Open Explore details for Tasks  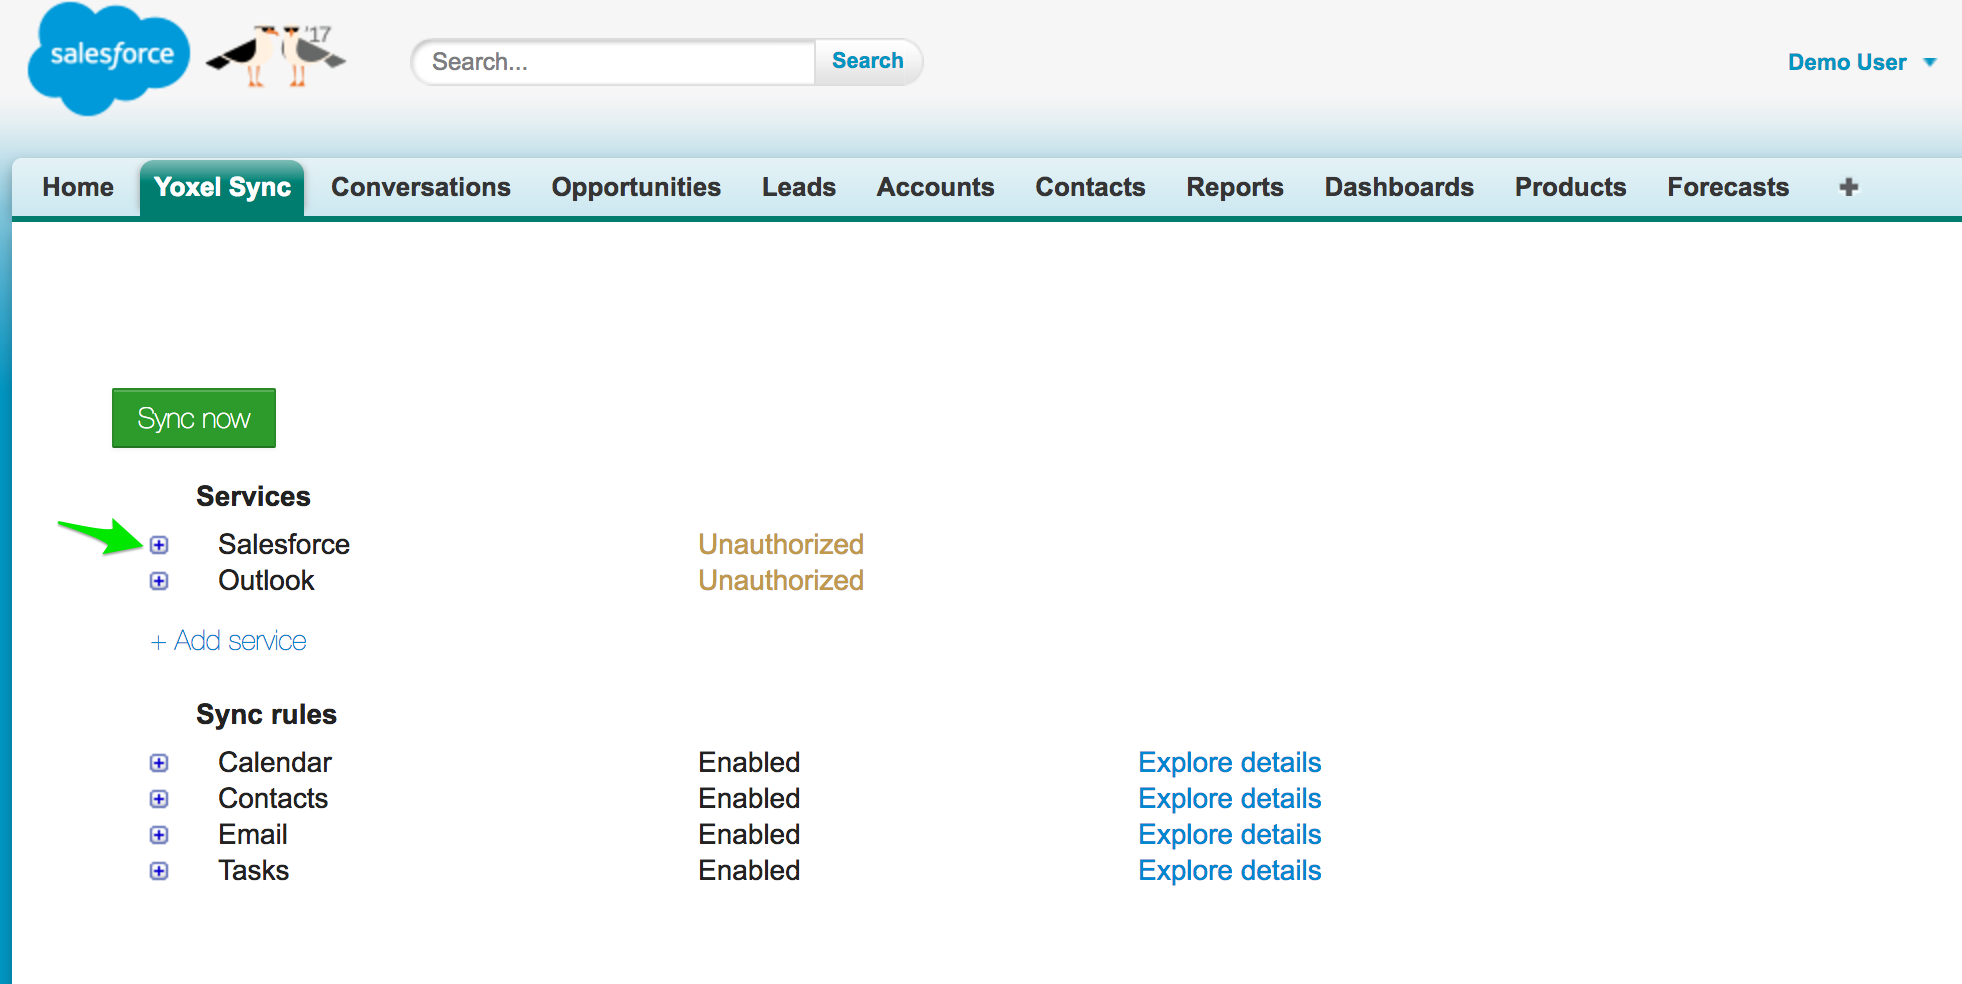point(1230,871)
